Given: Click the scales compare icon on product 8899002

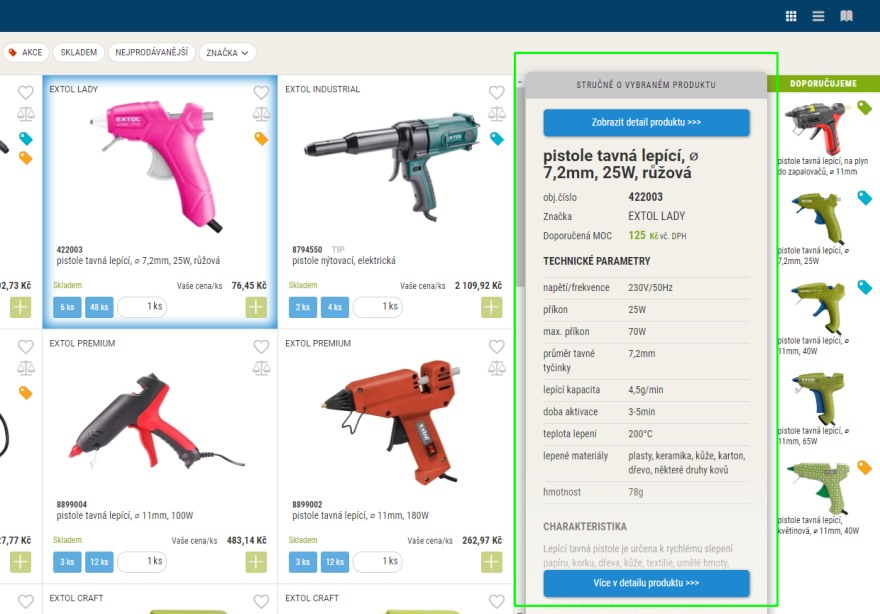Looking at the screenshot, I should [497, 368].
